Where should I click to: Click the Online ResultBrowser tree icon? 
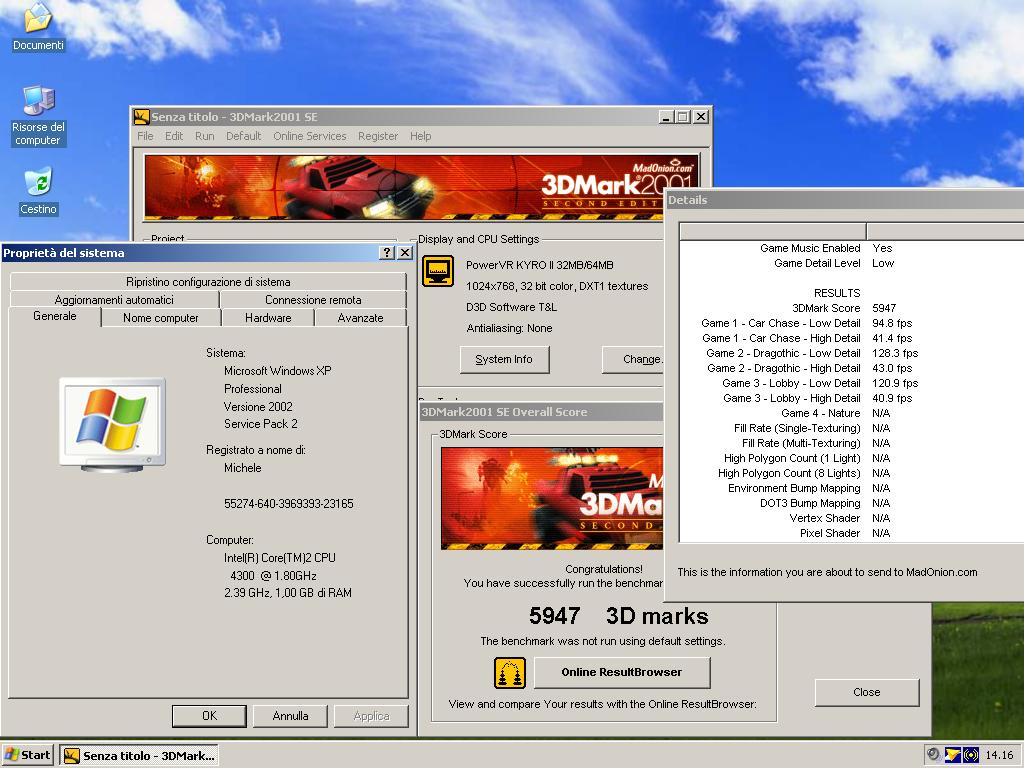pyautogui.click(x=509, y=673)
